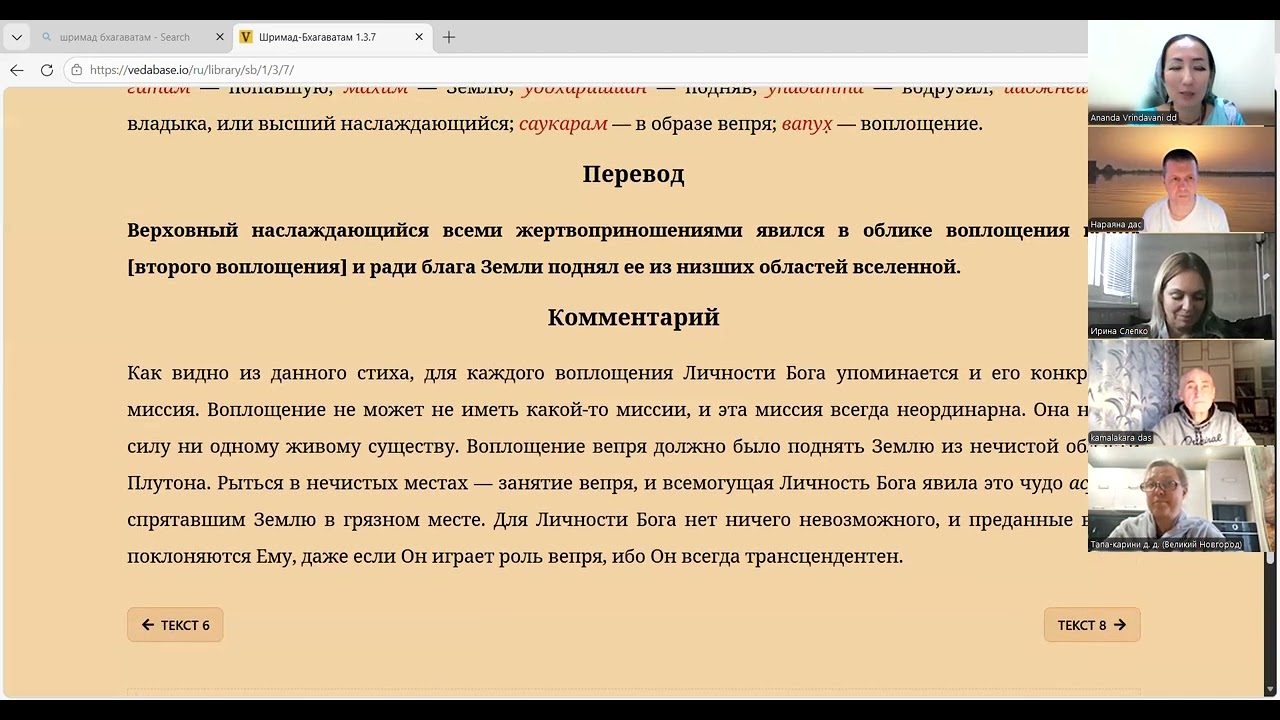1280x720 pixels.
Task: Close the шримад бхагаватам Search tab
Action: (x=220, y=37)
